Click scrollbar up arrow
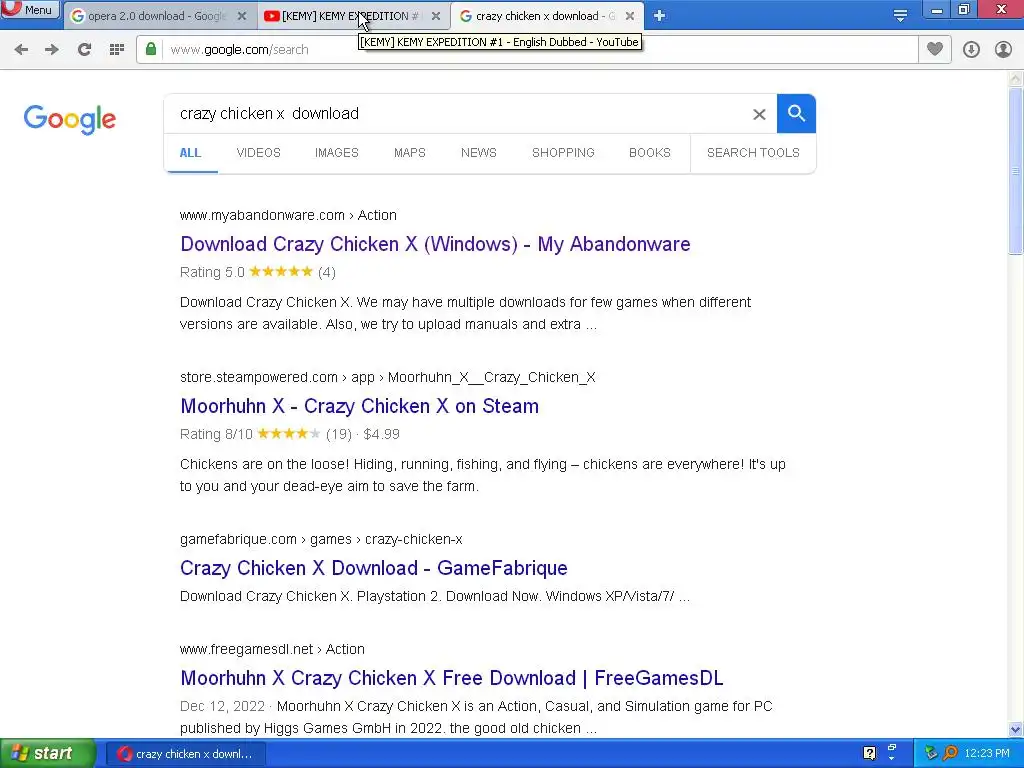The width and height of the screenshot is (1024, 768). [1015, 79]
